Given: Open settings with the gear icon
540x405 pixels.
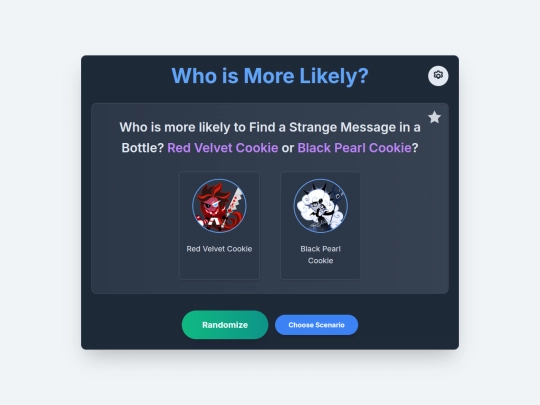Looking at the screenshot, I should 438,75.
